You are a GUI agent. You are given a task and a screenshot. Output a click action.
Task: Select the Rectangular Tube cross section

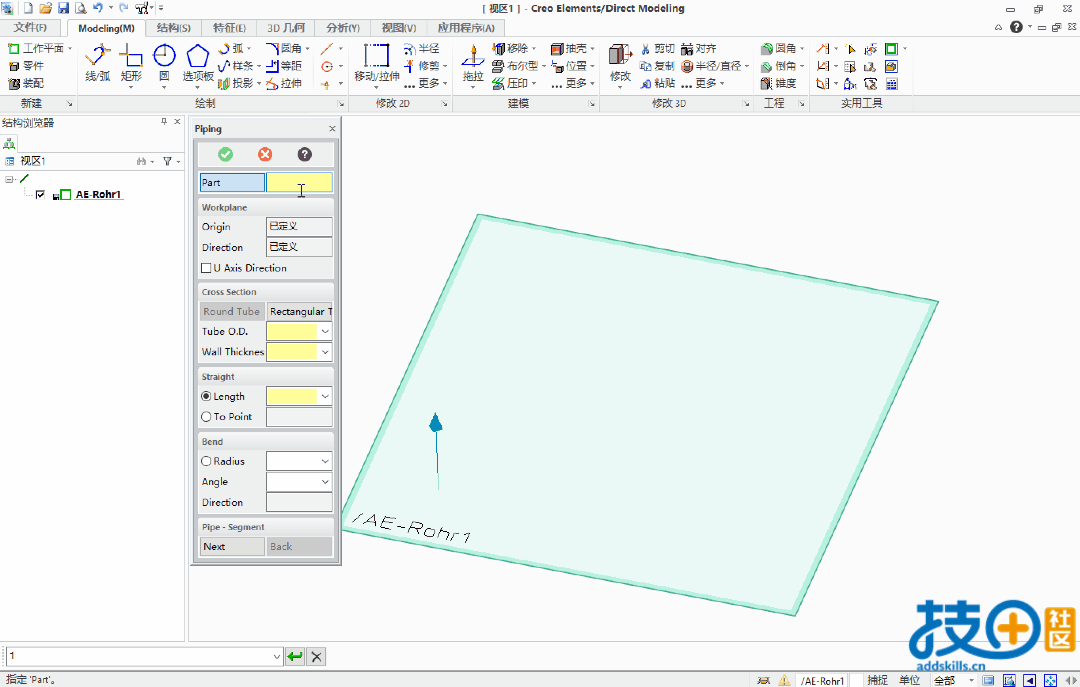coord(300,311)
